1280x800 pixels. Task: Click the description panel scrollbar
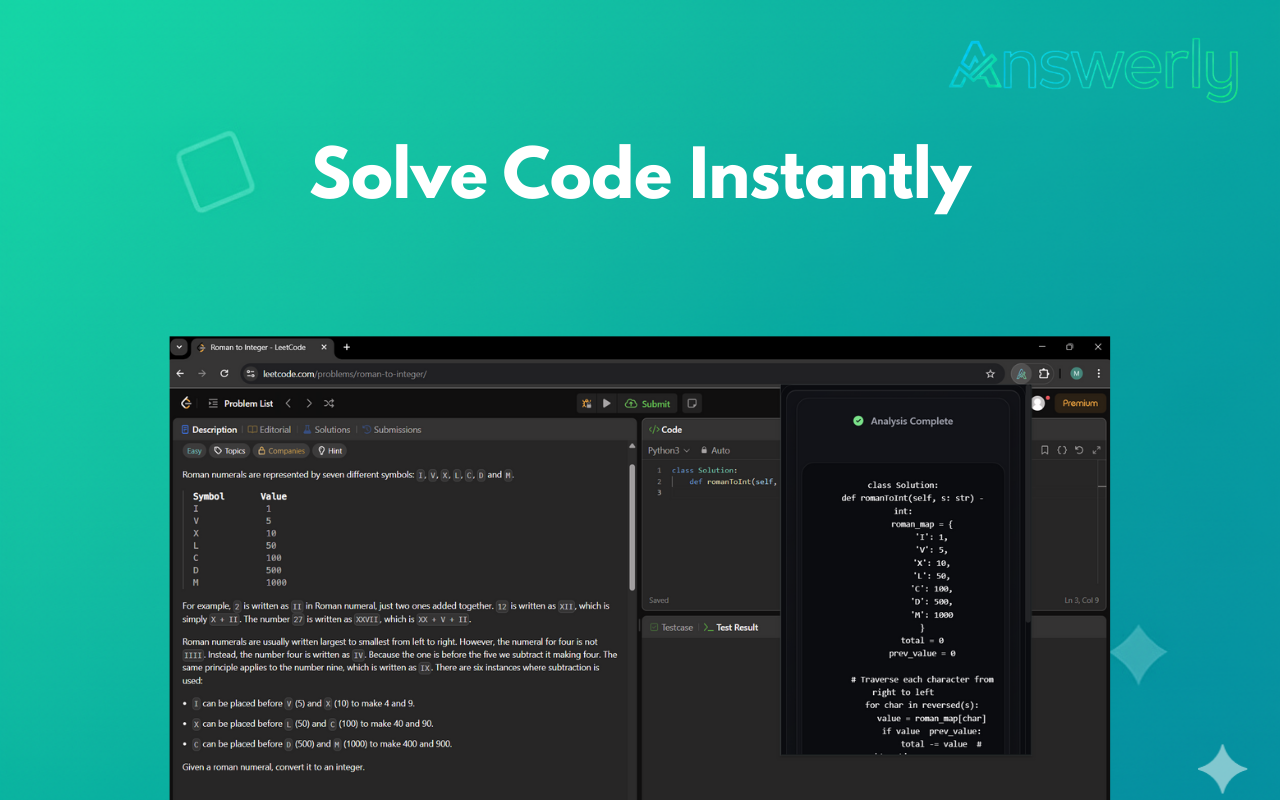(x=631, y=526)
